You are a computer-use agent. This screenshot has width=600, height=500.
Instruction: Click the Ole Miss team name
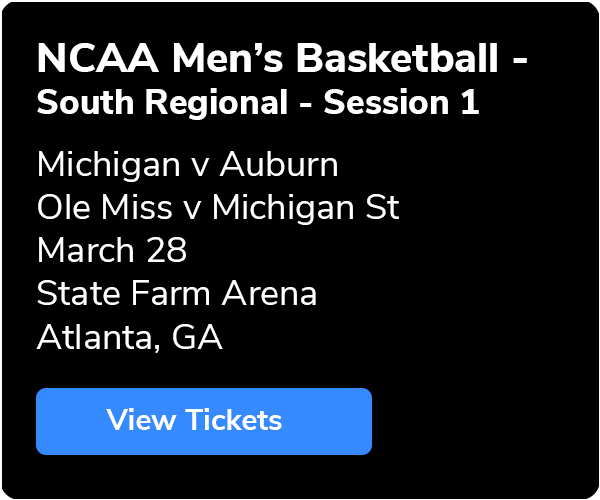(x=104, y=207)
